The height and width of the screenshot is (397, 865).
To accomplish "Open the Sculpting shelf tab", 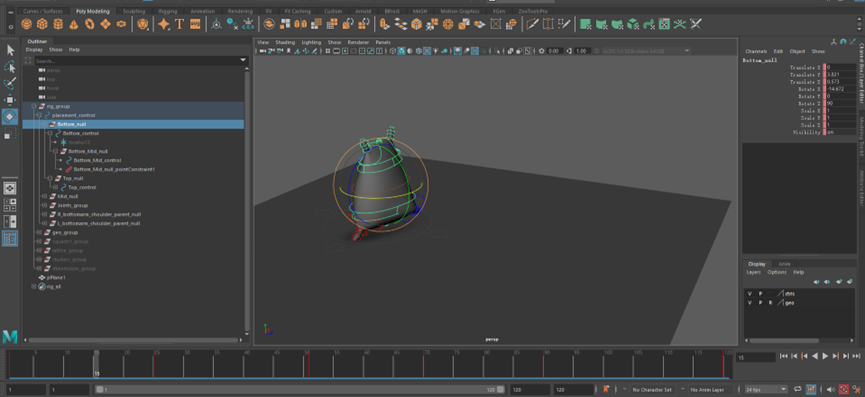I will 134,11.
